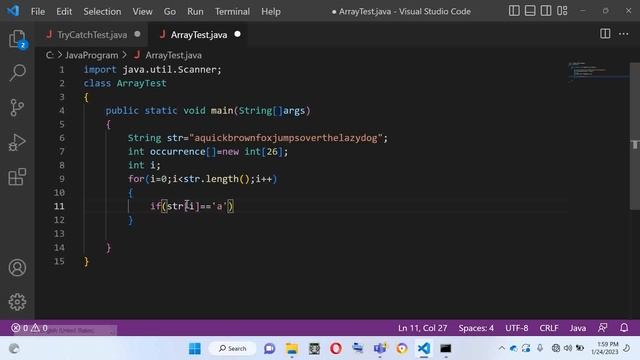This screenshot has width=640, height=360.
Task: Open File Explorer from taskbar
Action: click(x=292, y=349)
